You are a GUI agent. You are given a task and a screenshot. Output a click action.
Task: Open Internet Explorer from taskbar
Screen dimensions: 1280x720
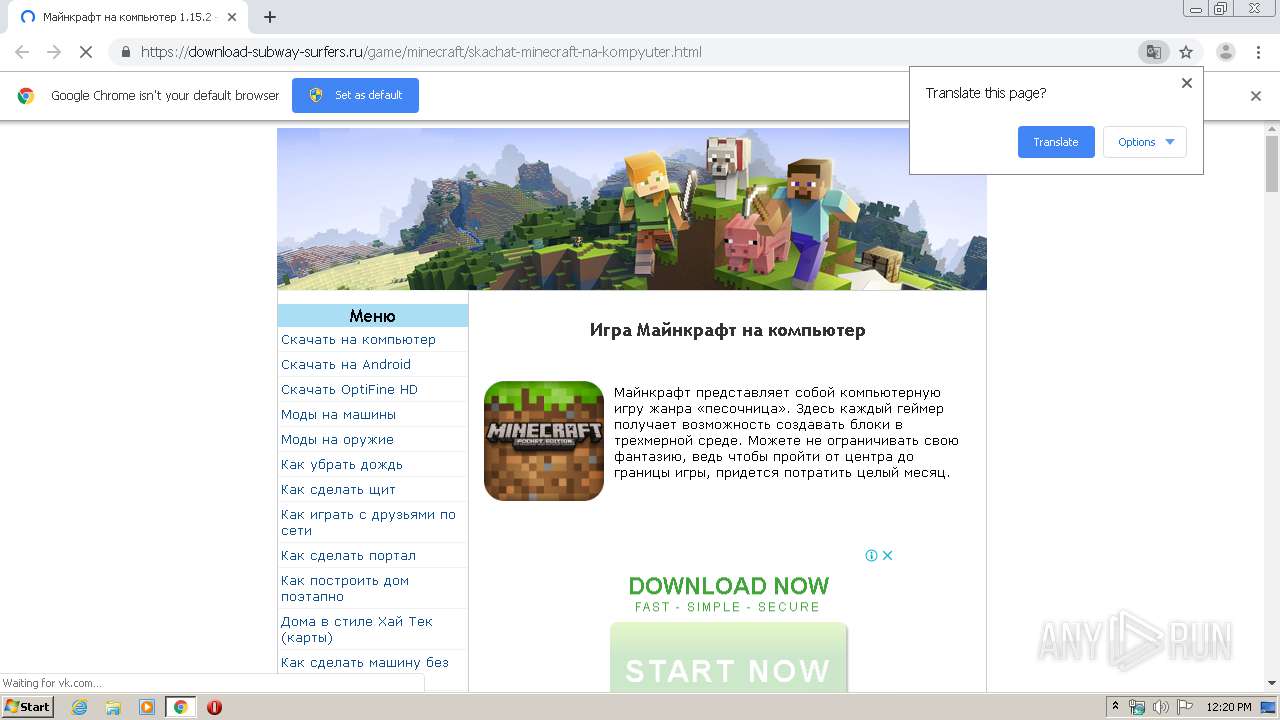[x=79, y=707]
